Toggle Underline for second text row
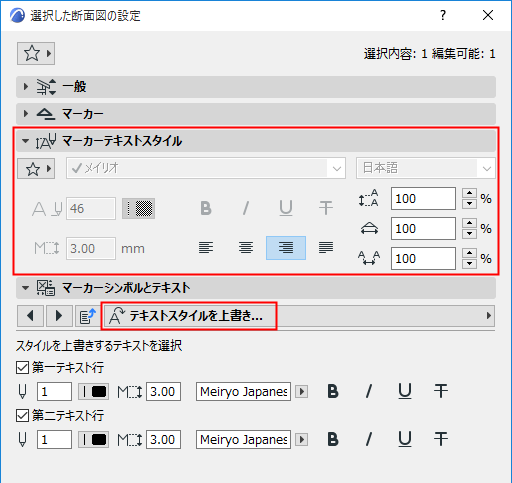 pyautogui.click(x=405, y=439)
